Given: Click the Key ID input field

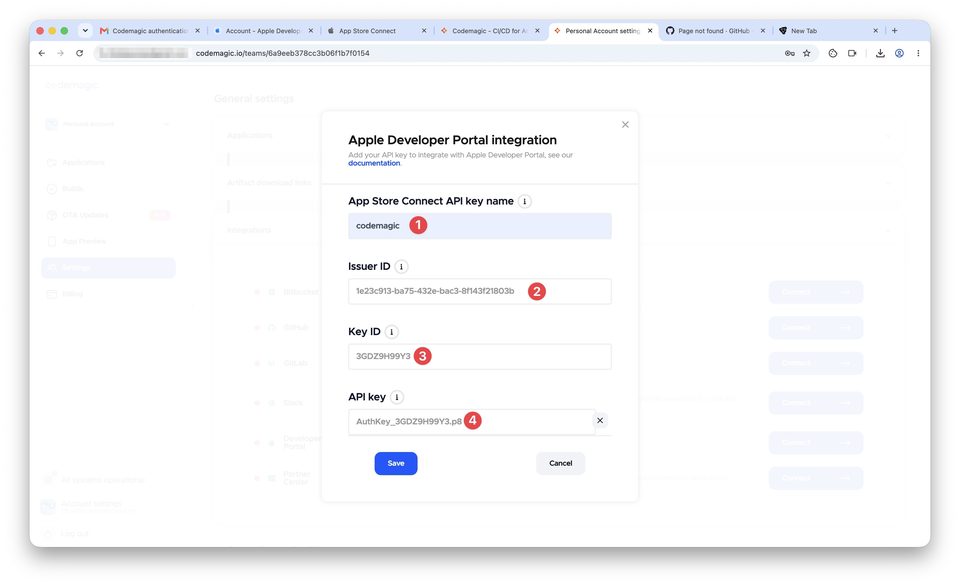Looking at the screenshot, I should coord(479,356).
